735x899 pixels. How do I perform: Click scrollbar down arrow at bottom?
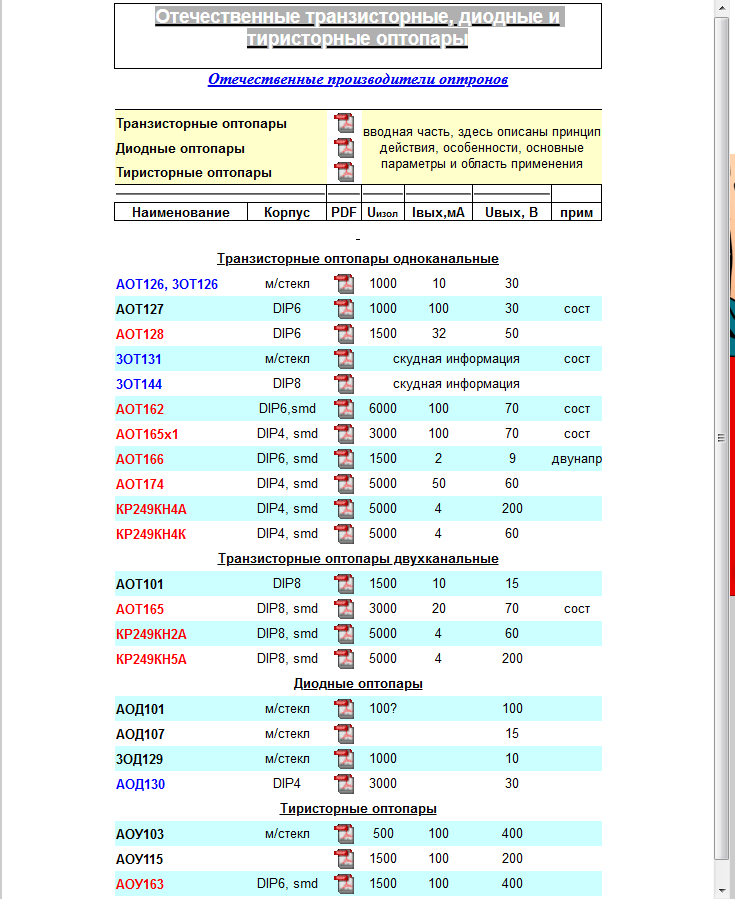(723, 890)
